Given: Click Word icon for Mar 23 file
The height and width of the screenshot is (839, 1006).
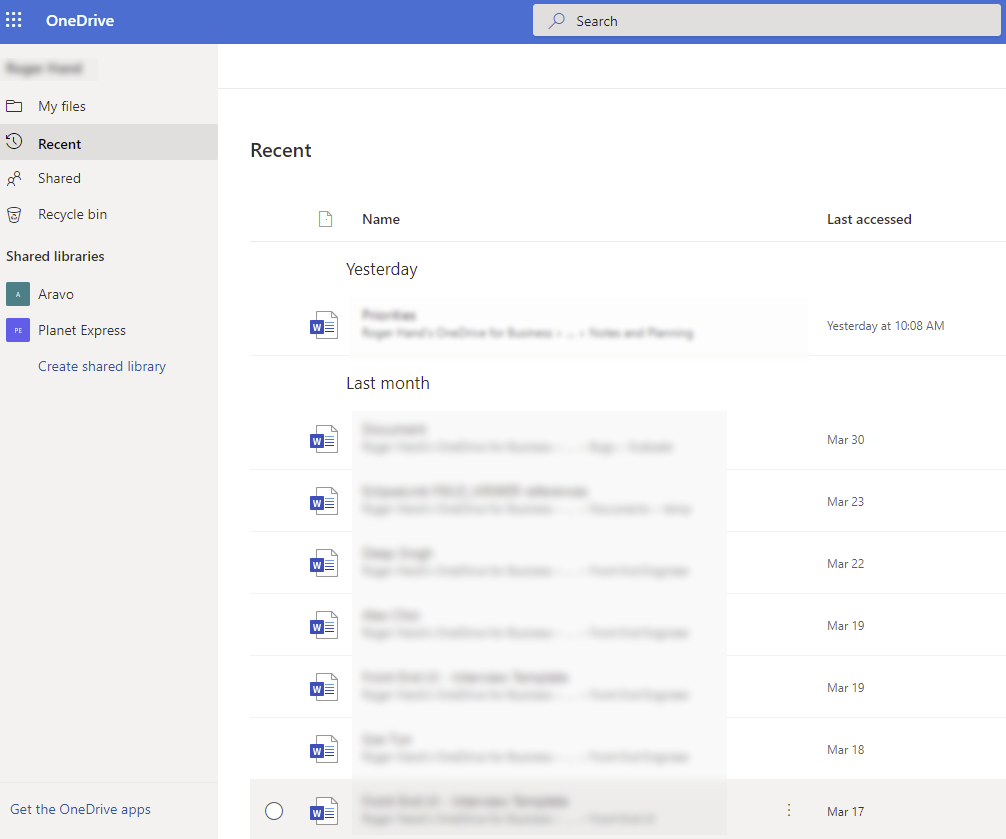Looking at the screenshot, I should (x=324, y=502).
